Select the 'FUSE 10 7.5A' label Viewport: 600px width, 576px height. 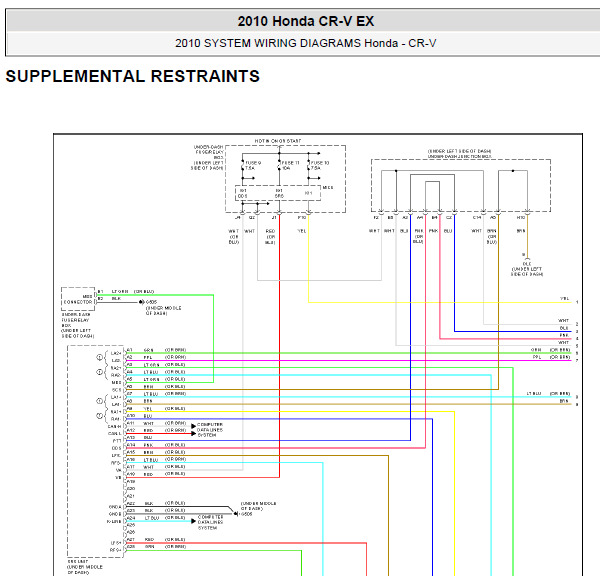pyautogui.click(x=320, y=165)
